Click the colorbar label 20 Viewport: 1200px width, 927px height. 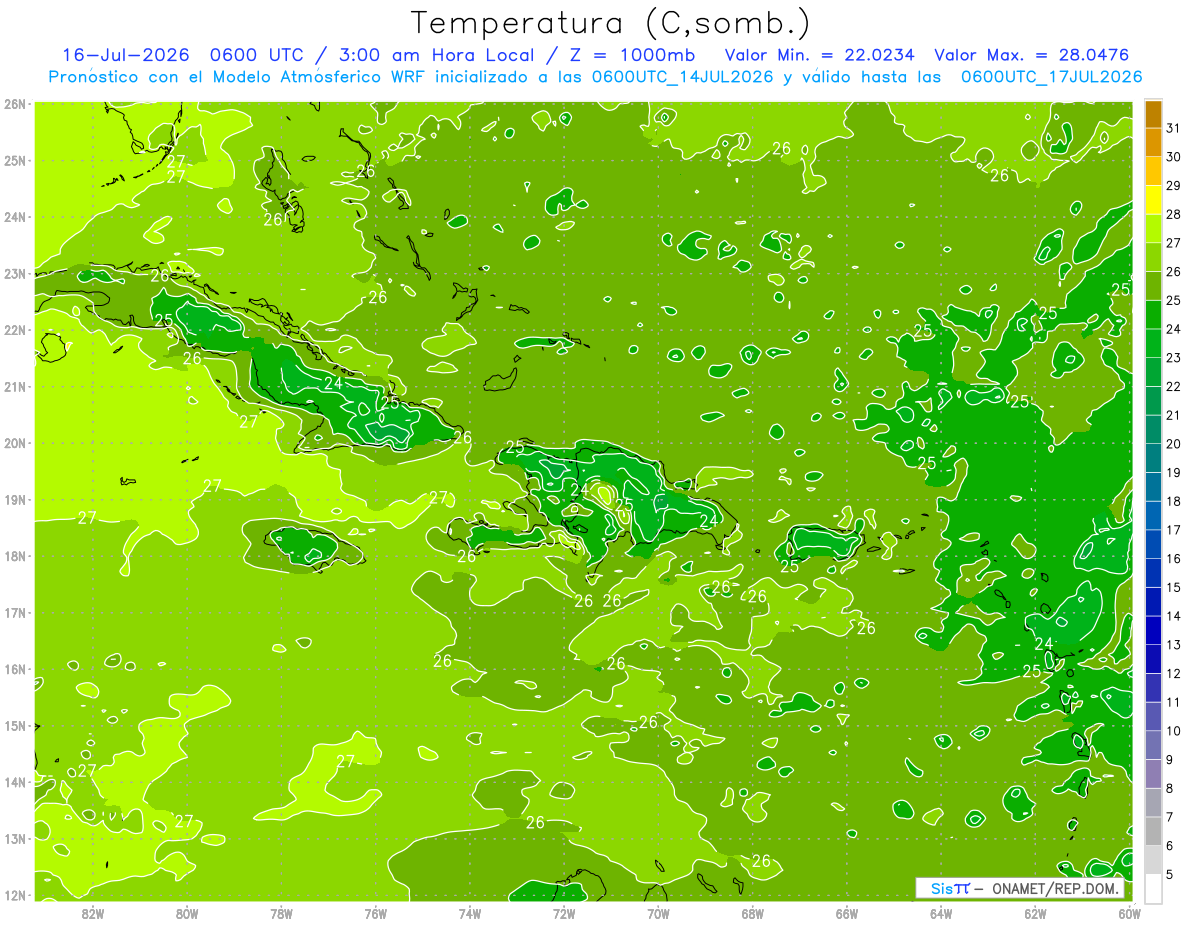[x=1173, y=444]
